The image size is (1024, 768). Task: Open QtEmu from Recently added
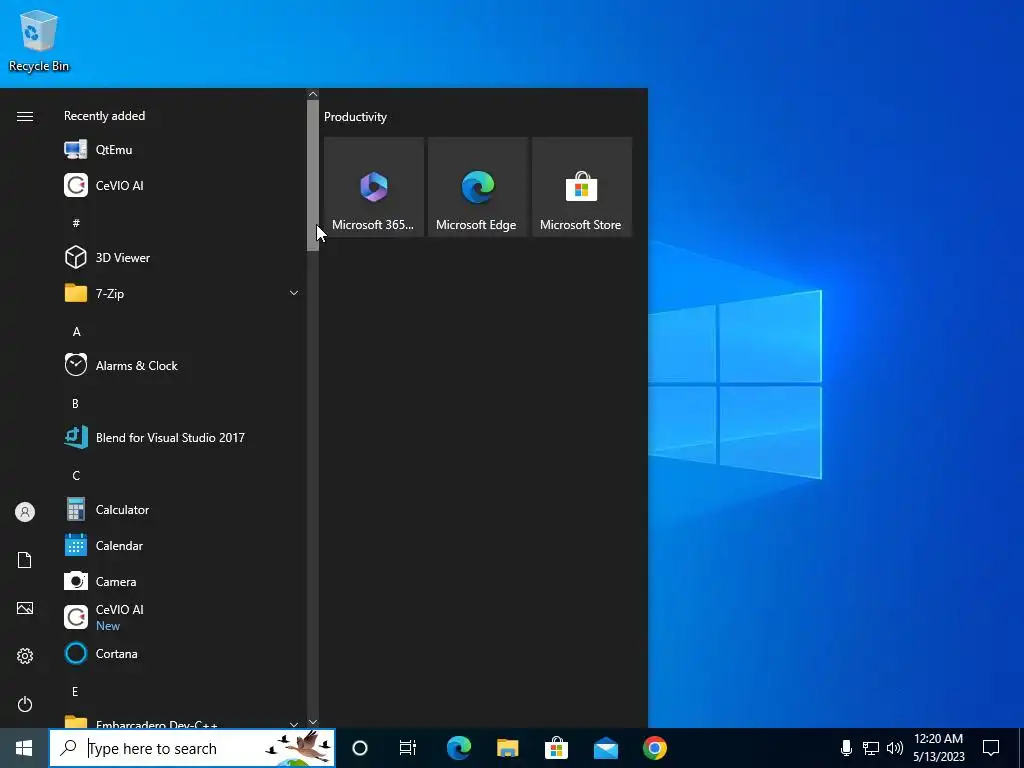click(182, 150)
